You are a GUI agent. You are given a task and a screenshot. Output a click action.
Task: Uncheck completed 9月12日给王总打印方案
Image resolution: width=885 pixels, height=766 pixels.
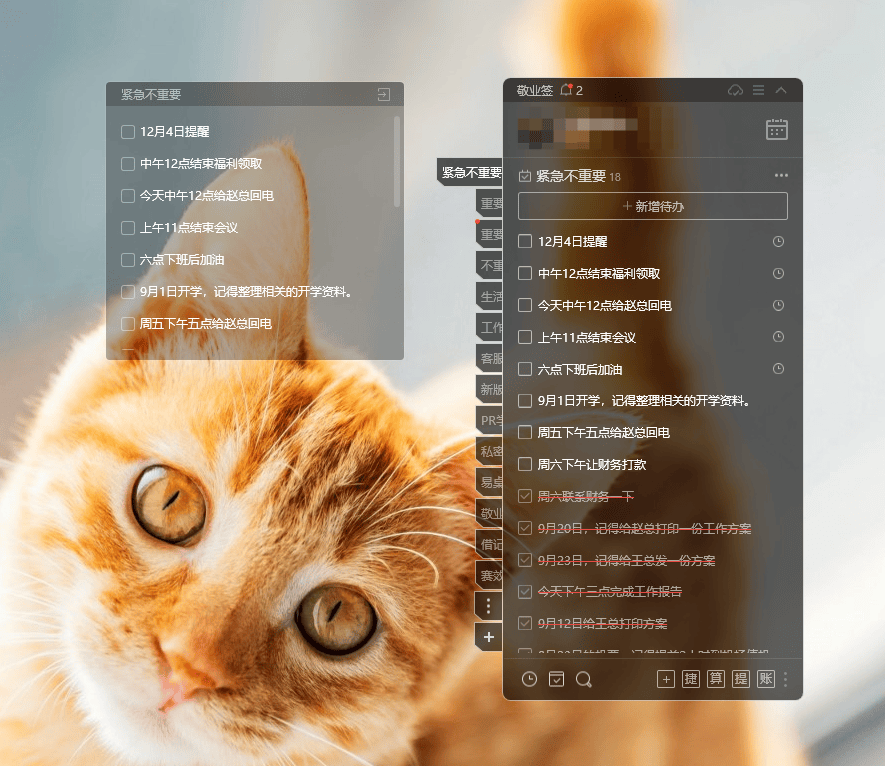point(525,623)
